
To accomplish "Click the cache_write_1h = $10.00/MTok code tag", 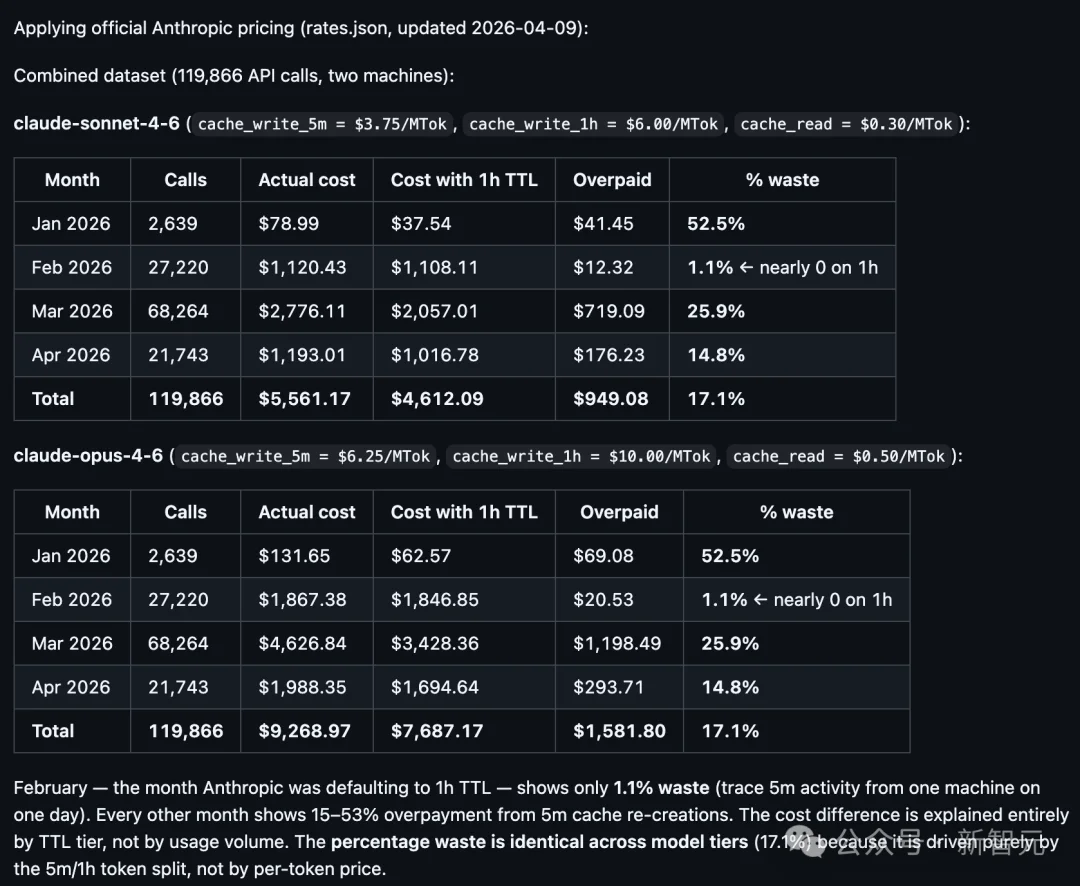I will 581,456.
